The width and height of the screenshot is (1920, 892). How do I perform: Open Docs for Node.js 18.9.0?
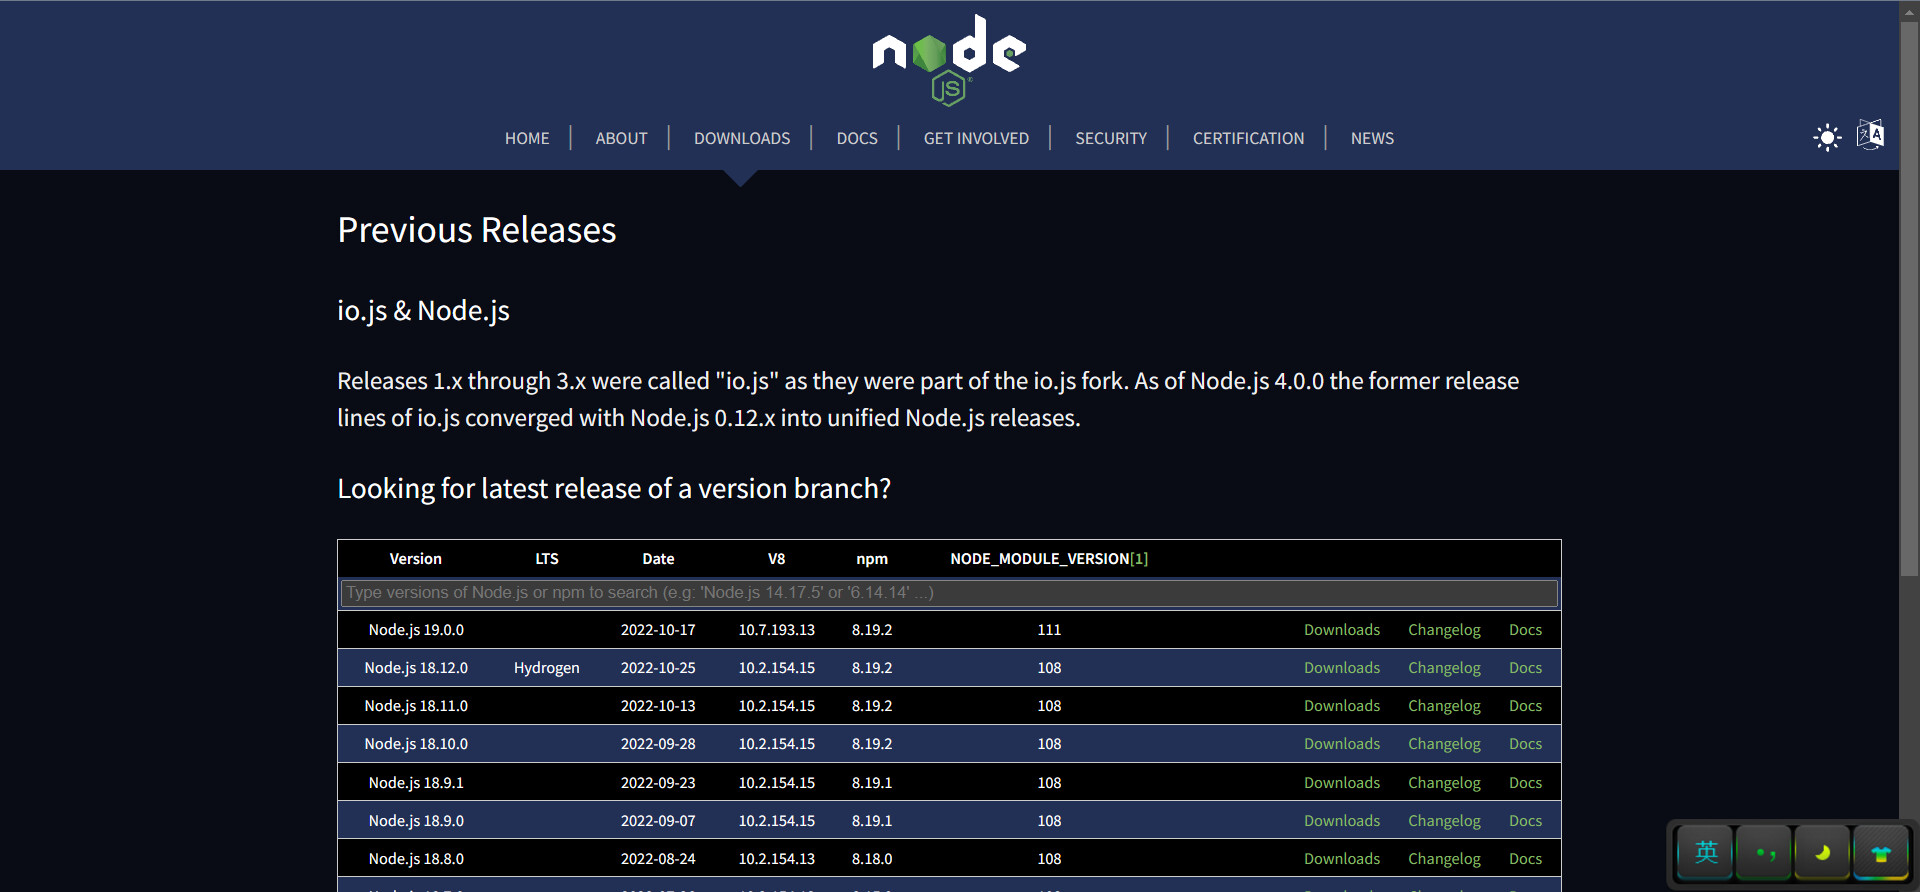1525,821
